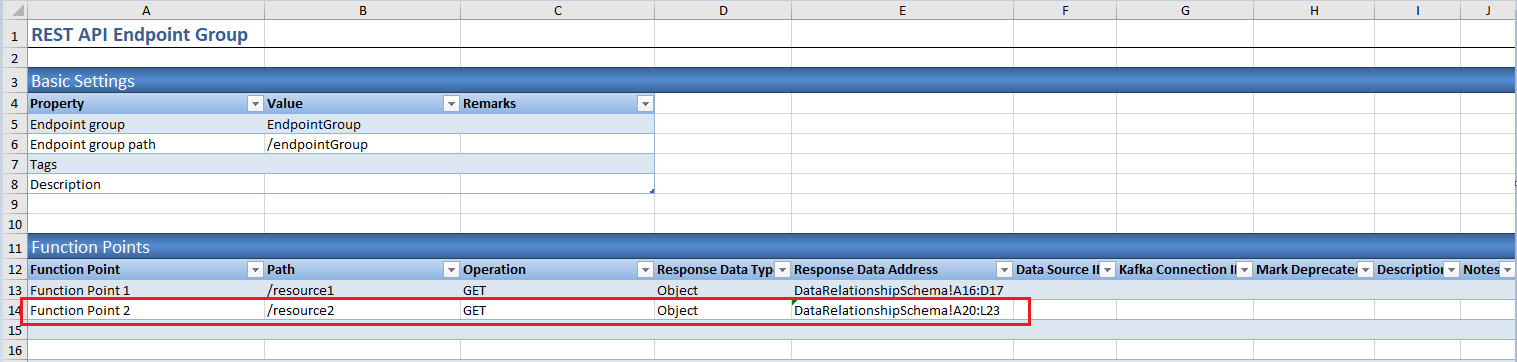
Task: Select the '/resource2' path cell
Action: [x=362, y=310]
